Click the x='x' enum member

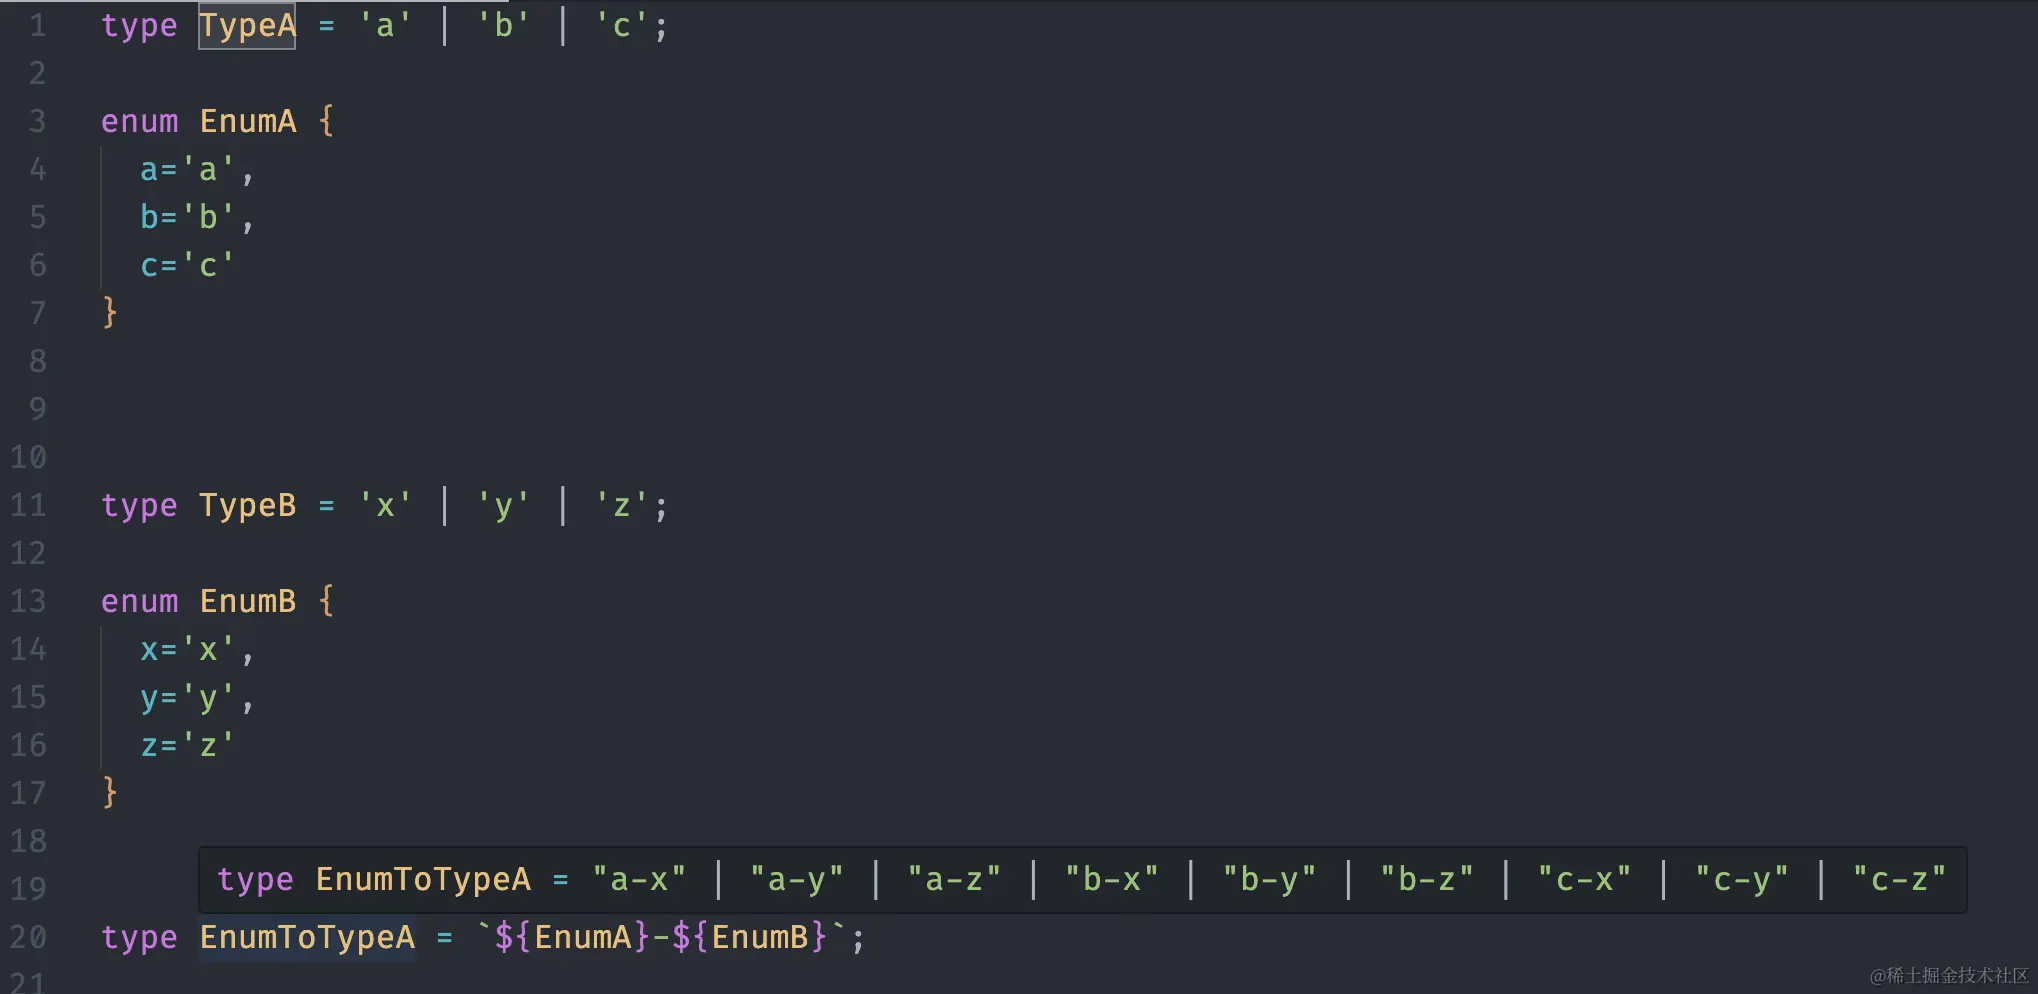[x=187, y=650]
